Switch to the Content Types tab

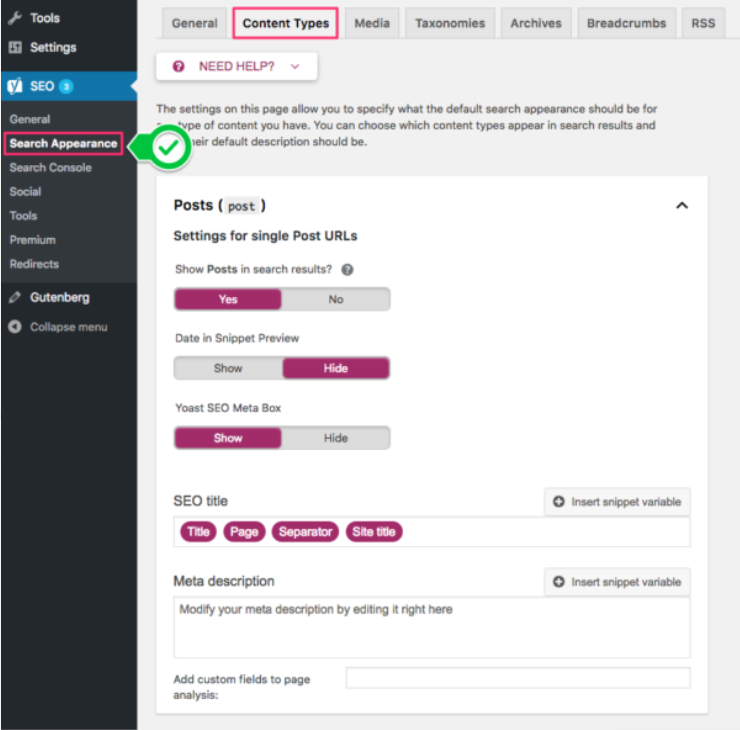coord(286,23)
